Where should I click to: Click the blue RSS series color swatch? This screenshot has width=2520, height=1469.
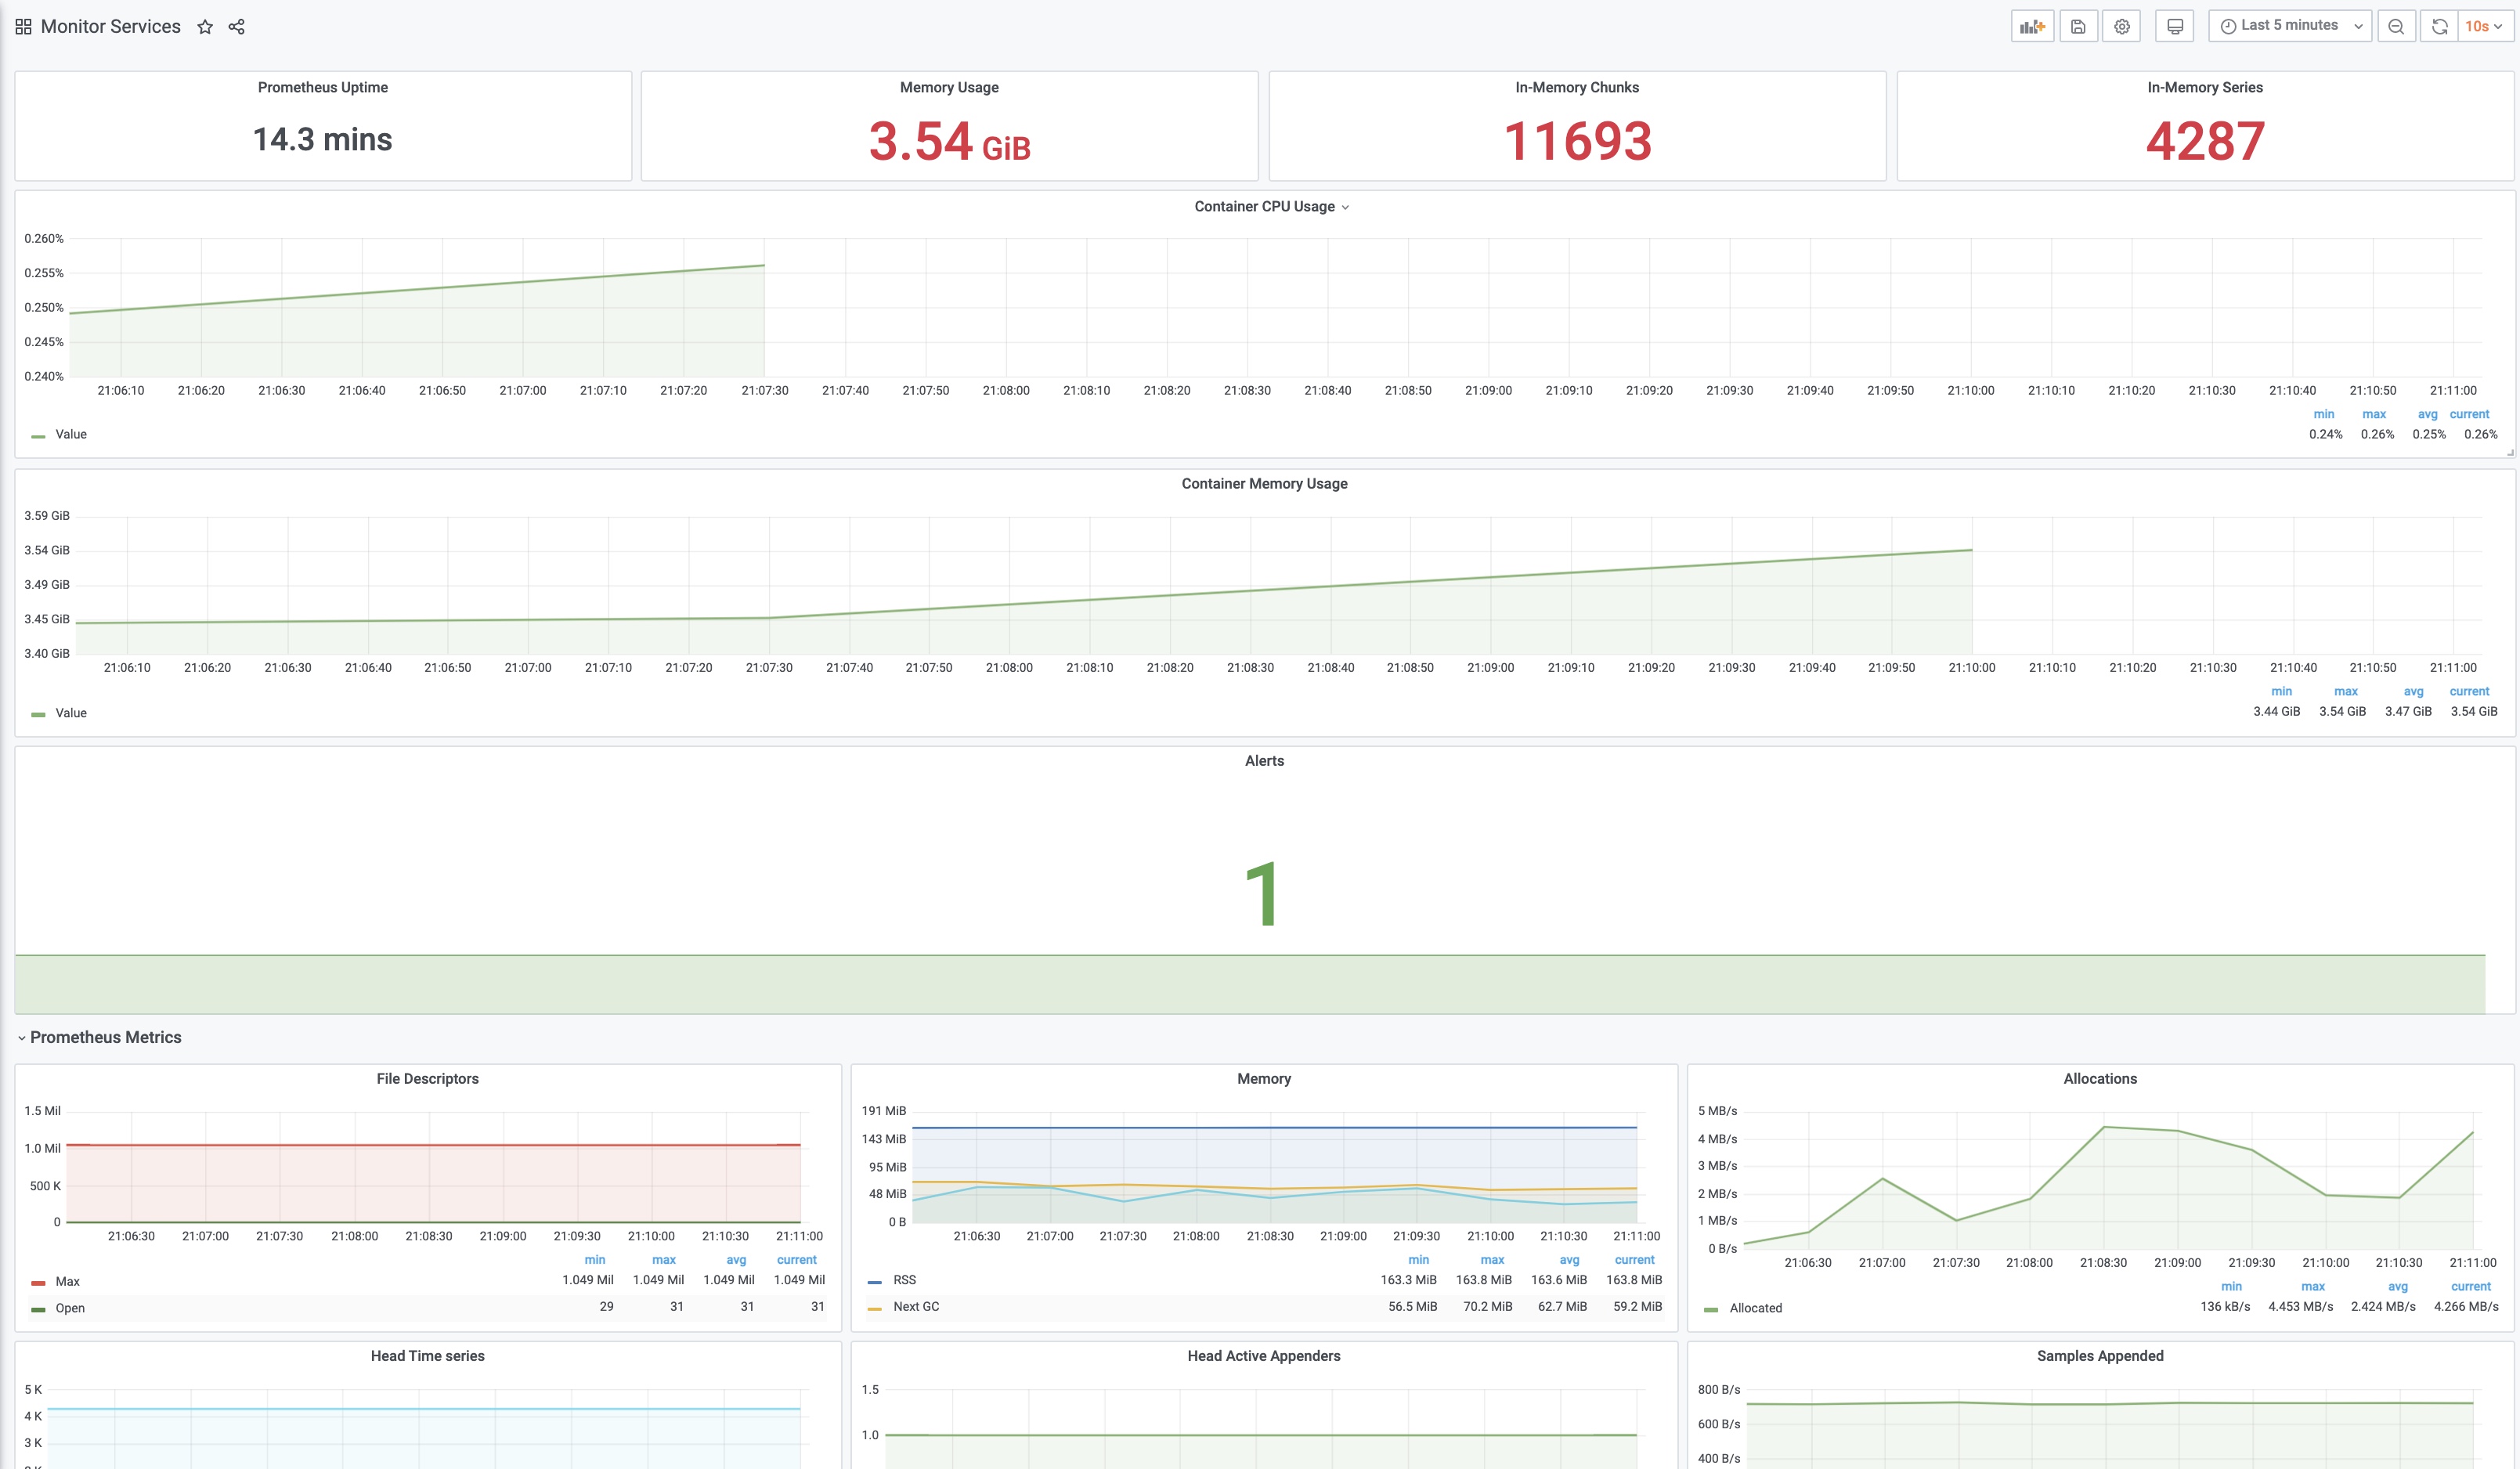click(x=875, y=1282)
